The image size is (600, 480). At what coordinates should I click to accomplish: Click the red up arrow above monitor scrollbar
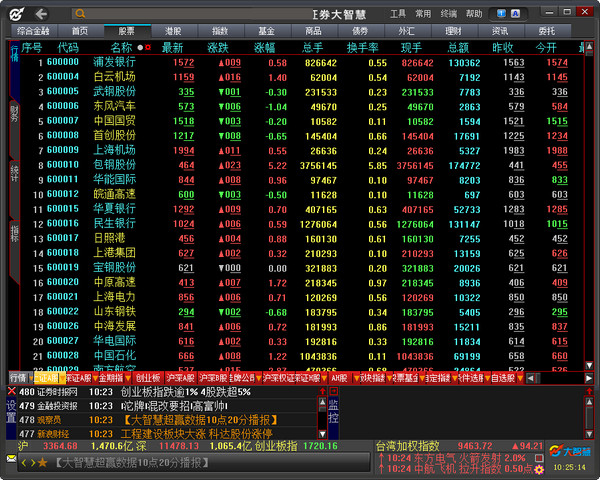pyautogui.click(x=589, y=391)
